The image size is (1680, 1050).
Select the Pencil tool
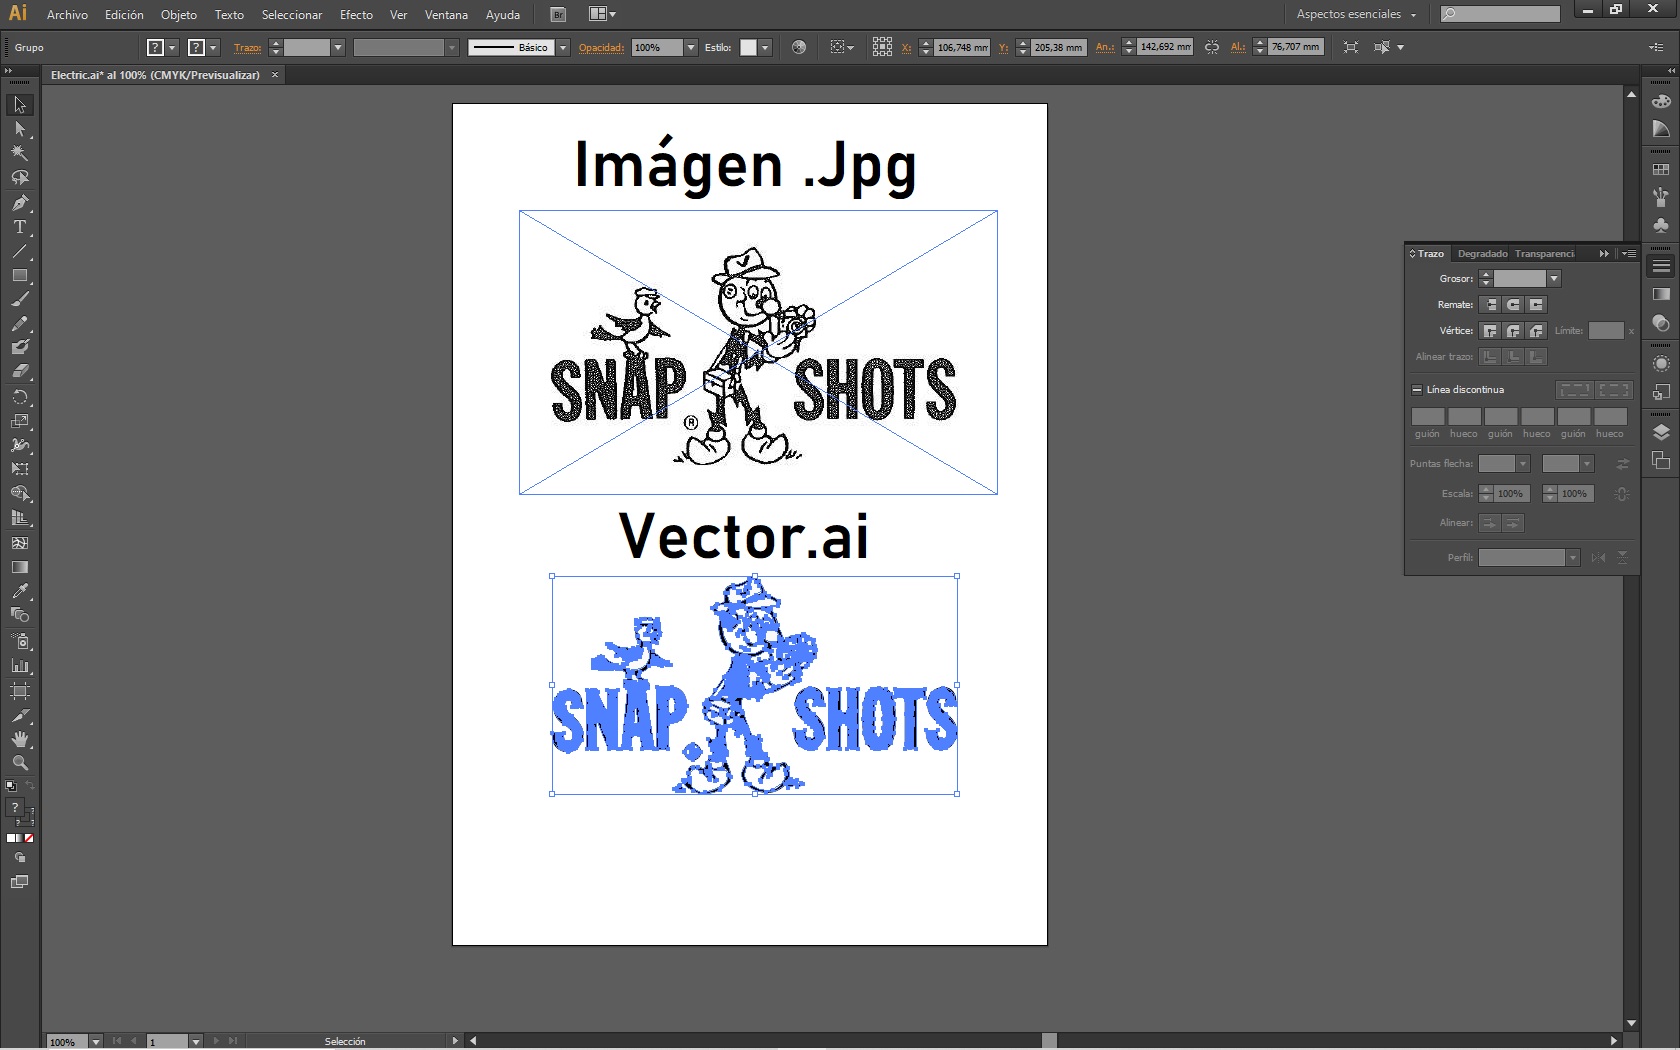20,323
